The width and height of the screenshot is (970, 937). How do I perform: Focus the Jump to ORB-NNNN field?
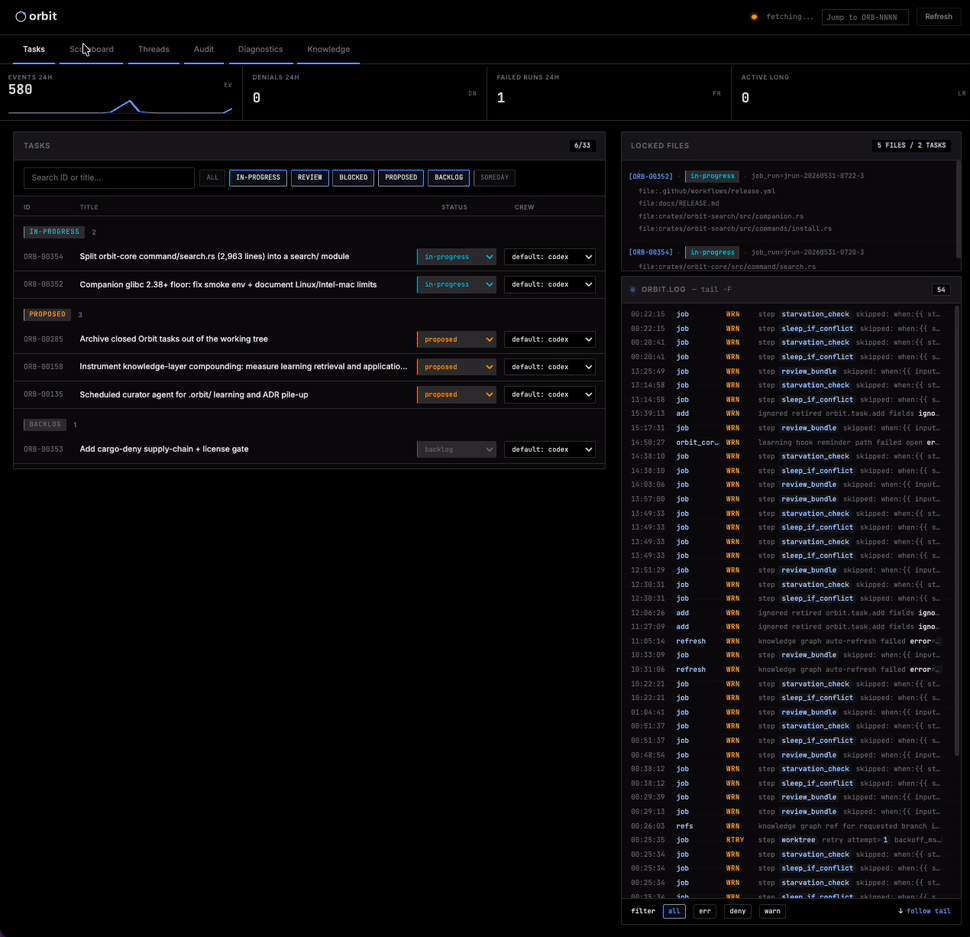865,17
